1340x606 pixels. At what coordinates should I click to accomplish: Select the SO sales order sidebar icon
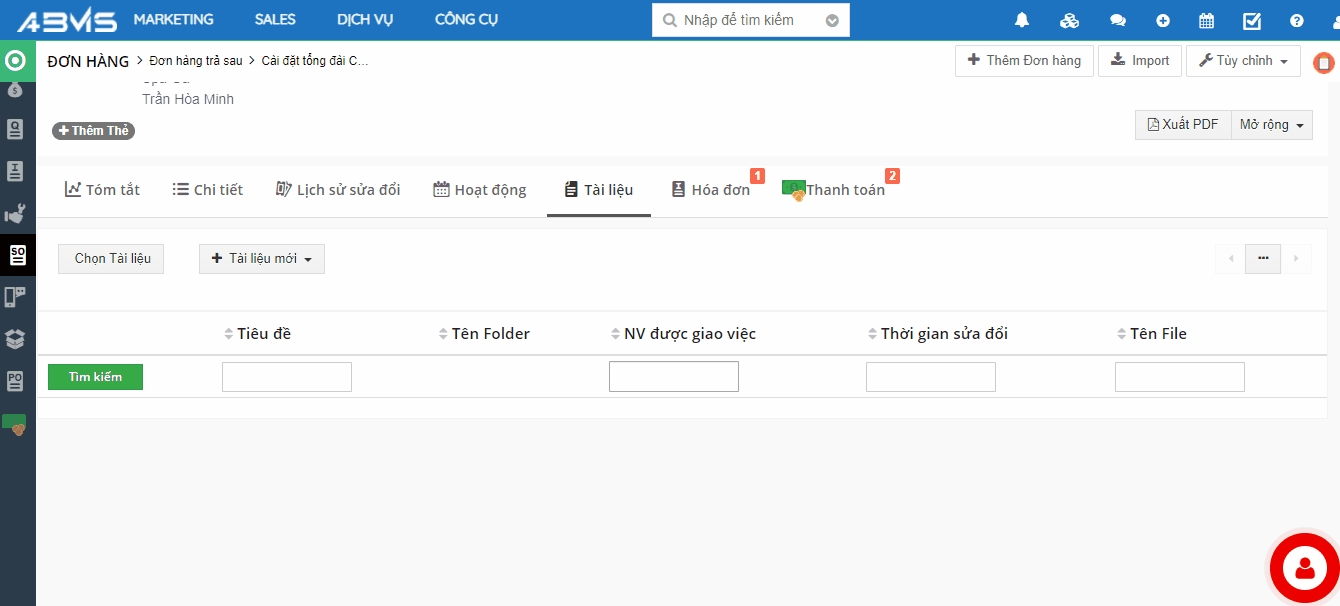click(17, 255)
